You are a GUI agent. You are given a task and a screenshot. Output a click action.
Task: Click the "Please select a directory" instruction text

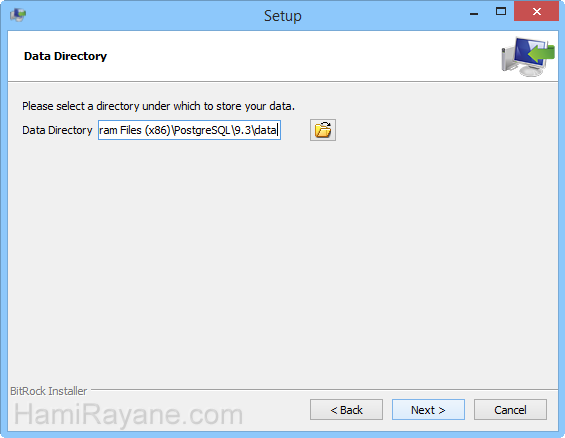(159, 106)
